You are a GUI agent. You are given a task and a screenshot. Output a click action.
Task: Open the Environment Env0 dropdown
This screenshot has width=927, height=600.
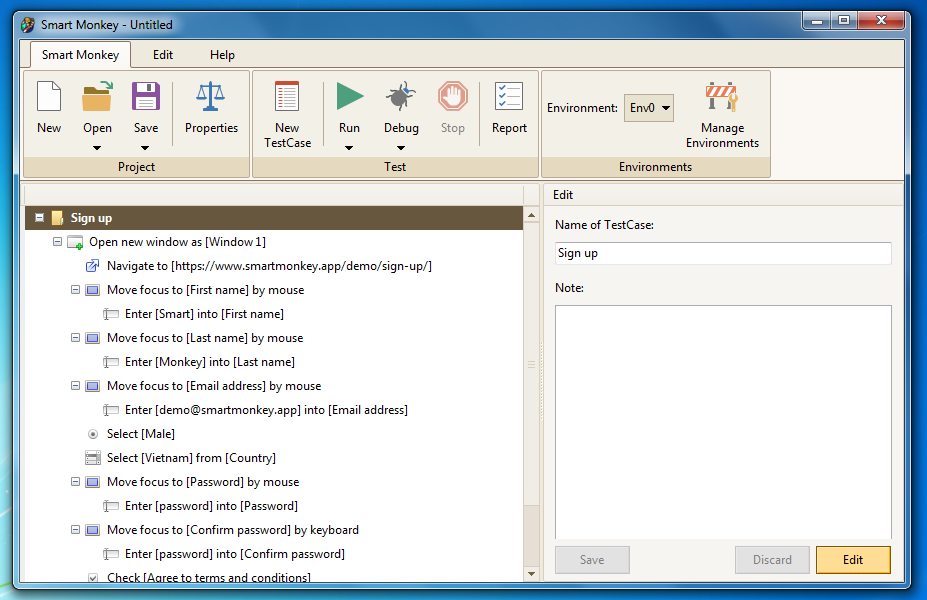[x=649, y=108]
